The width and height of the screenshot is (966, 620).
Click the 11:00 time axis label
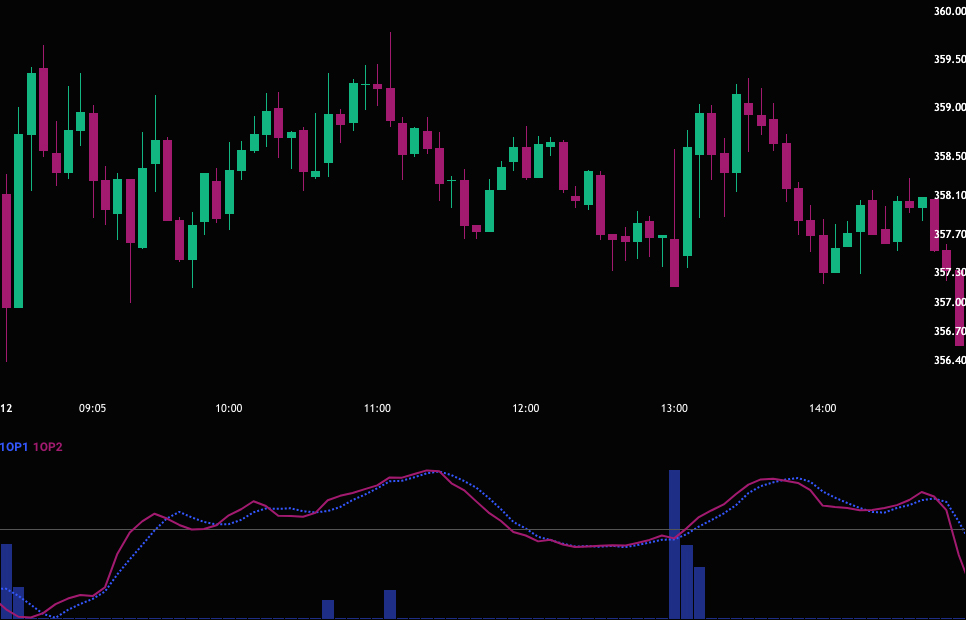[377, 408]
